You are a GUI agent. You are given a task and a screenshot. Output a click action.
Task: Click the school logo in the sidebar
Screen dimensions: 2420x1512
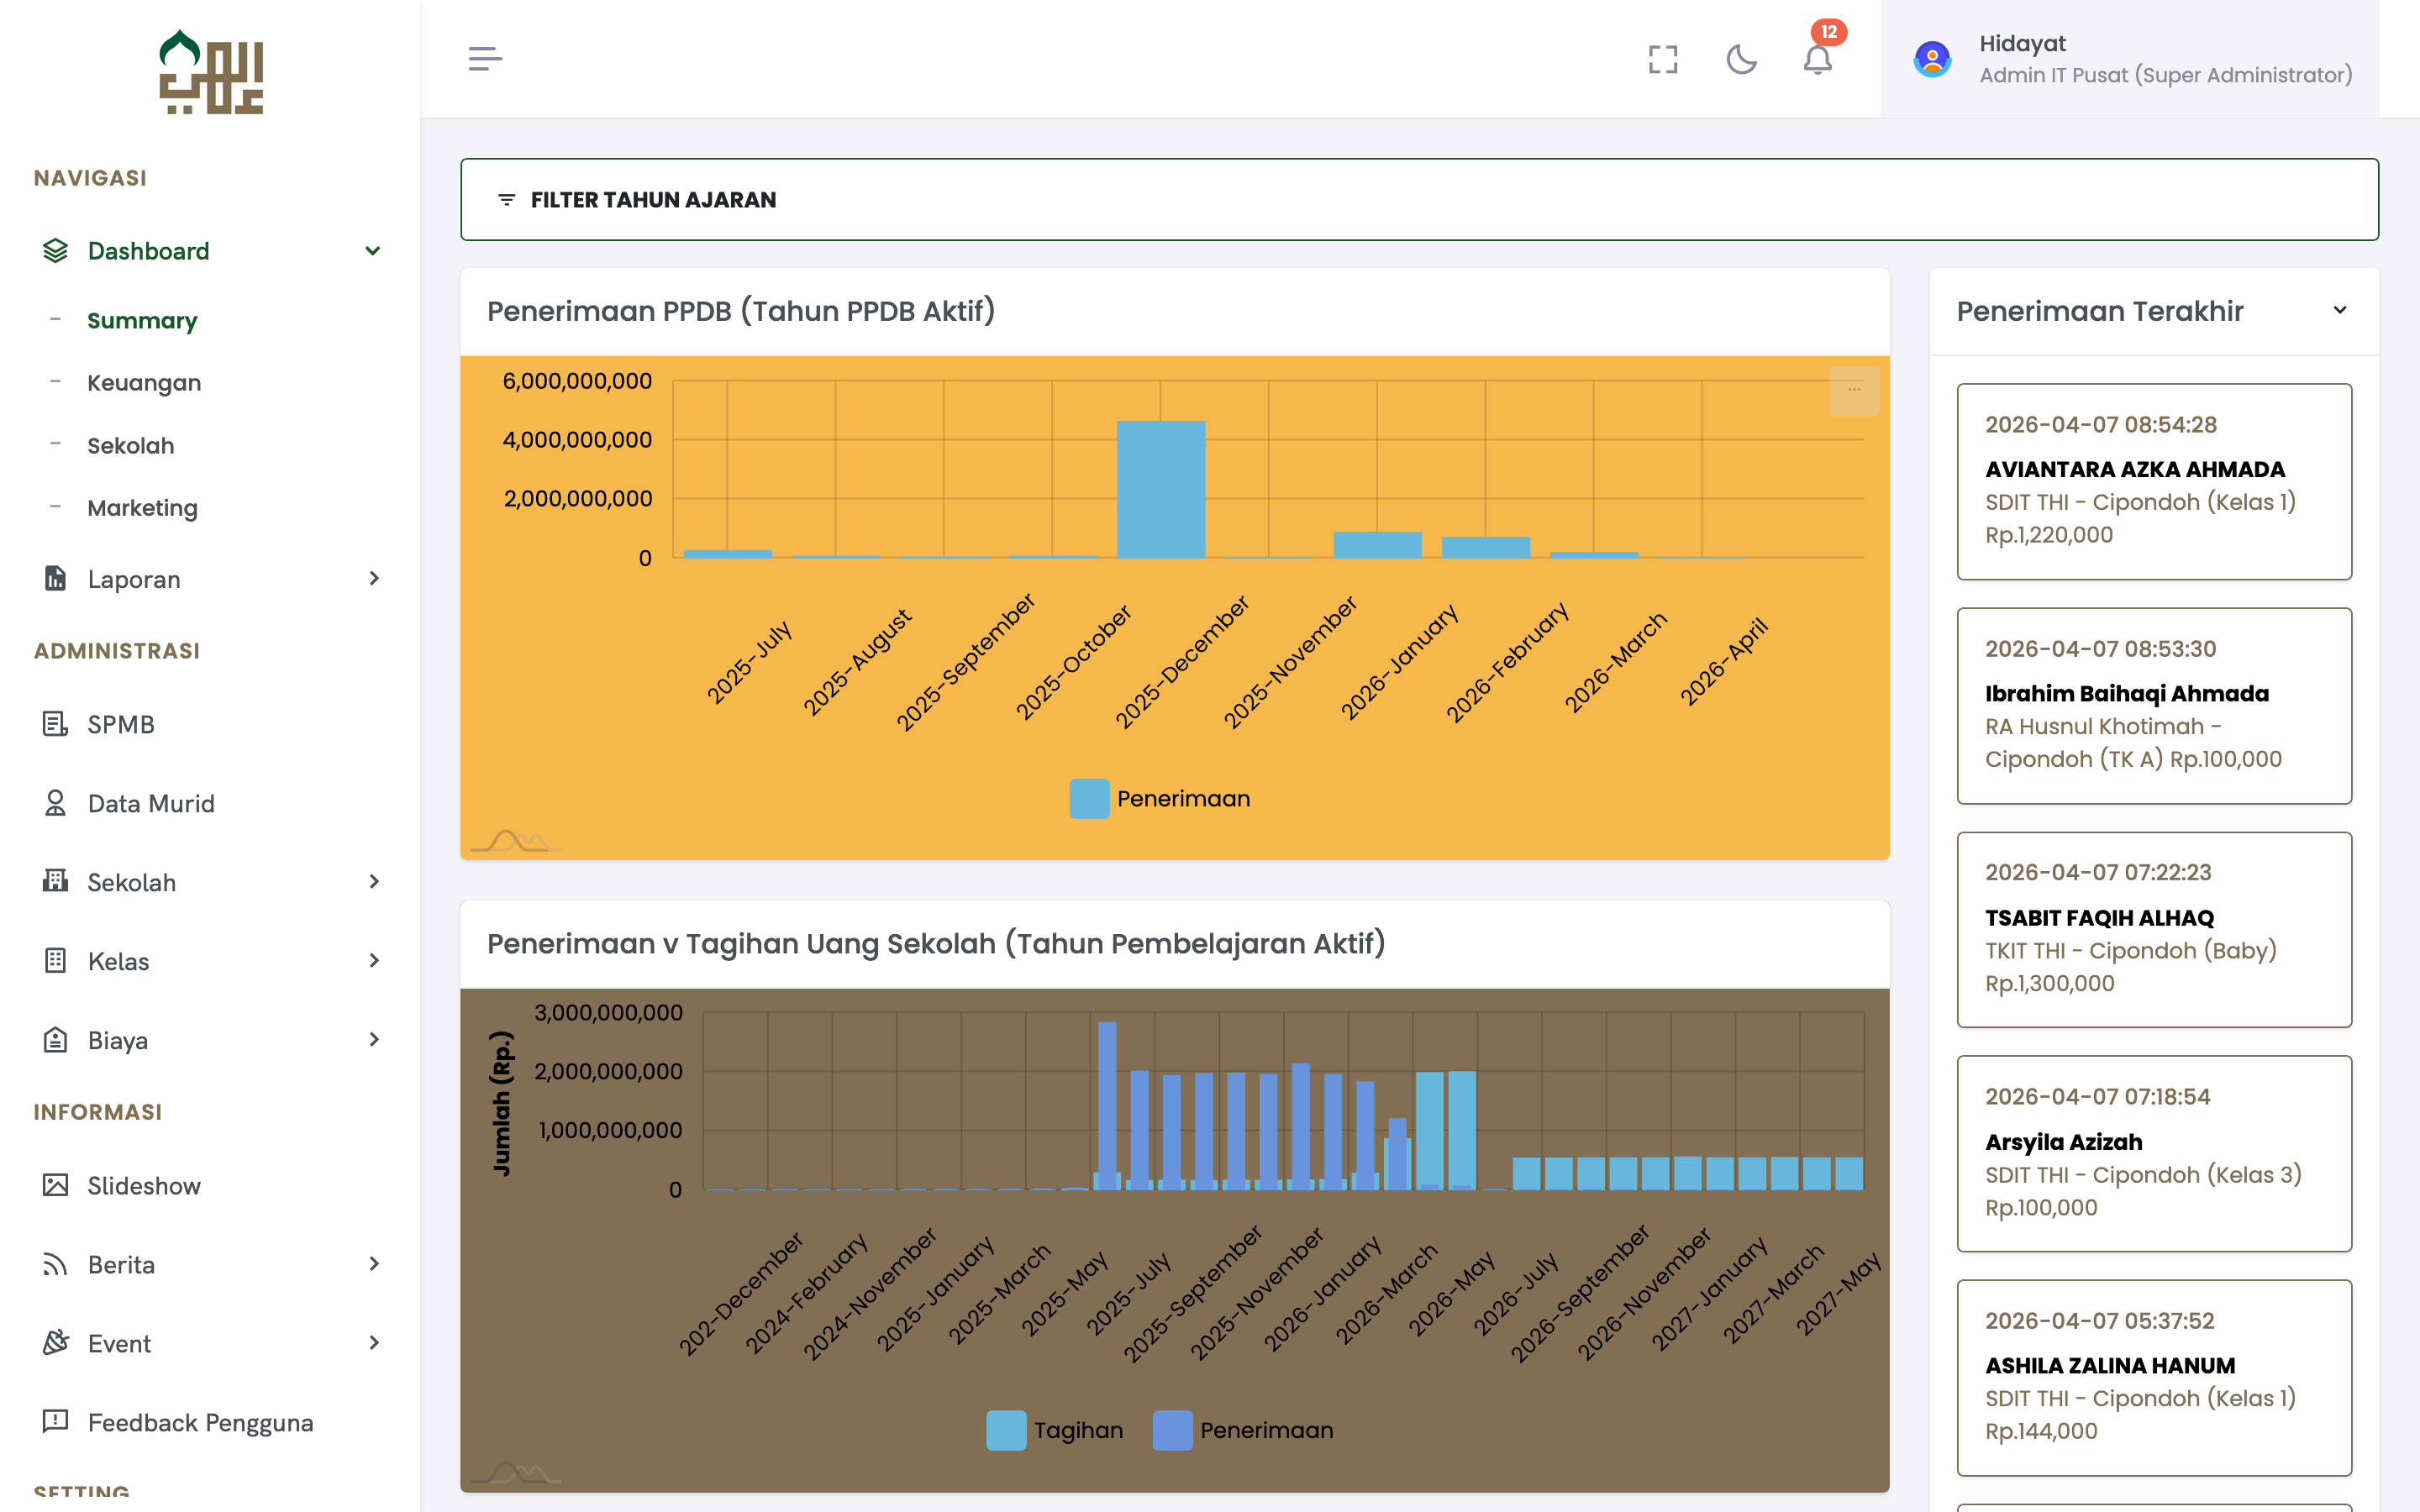tap(211, 72)
